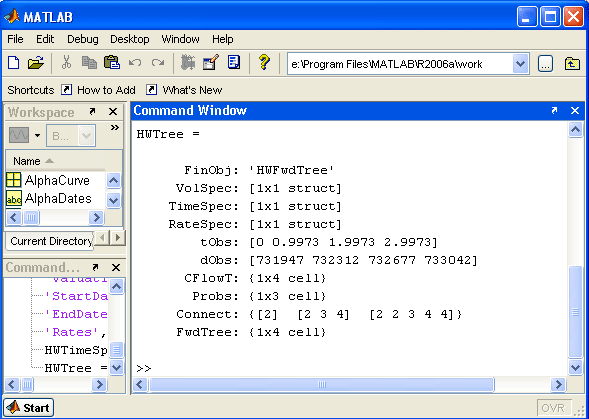Open the Edit menu
Screen dimensions: 589x419
[45, 39]
